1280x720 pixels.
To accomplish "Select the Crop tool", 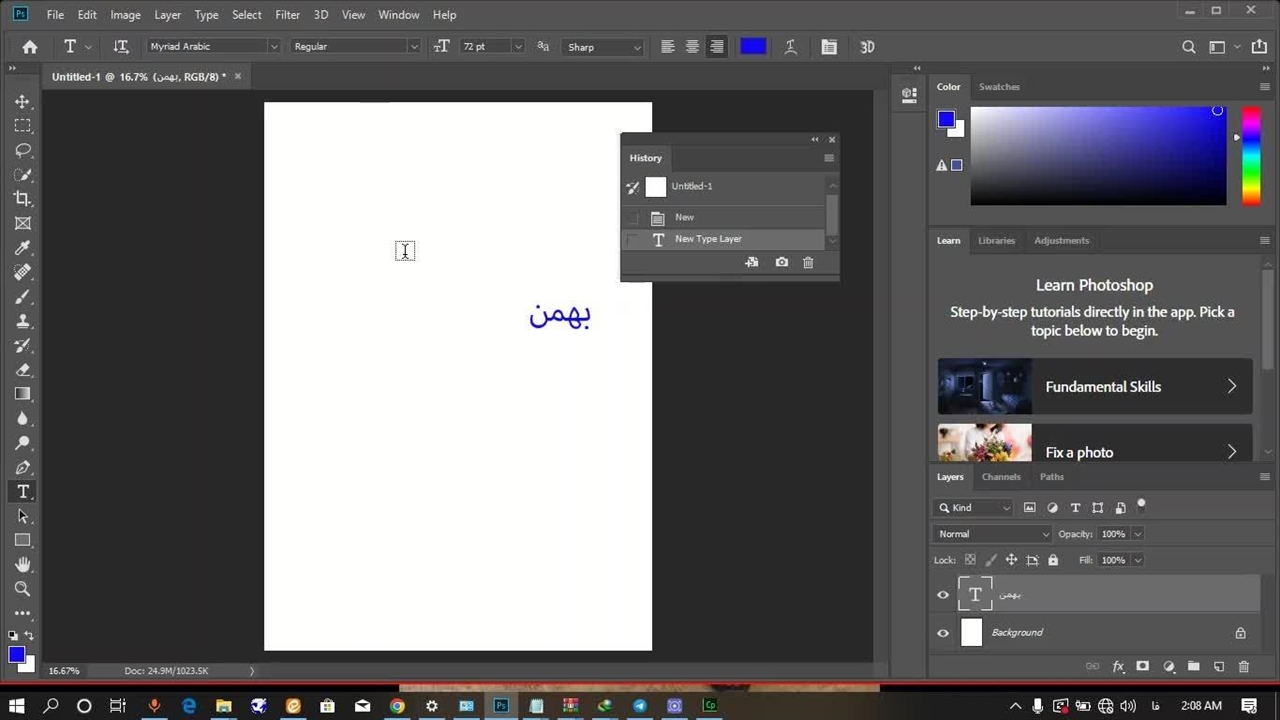I will pyautogui.click(x=22, y=199).
